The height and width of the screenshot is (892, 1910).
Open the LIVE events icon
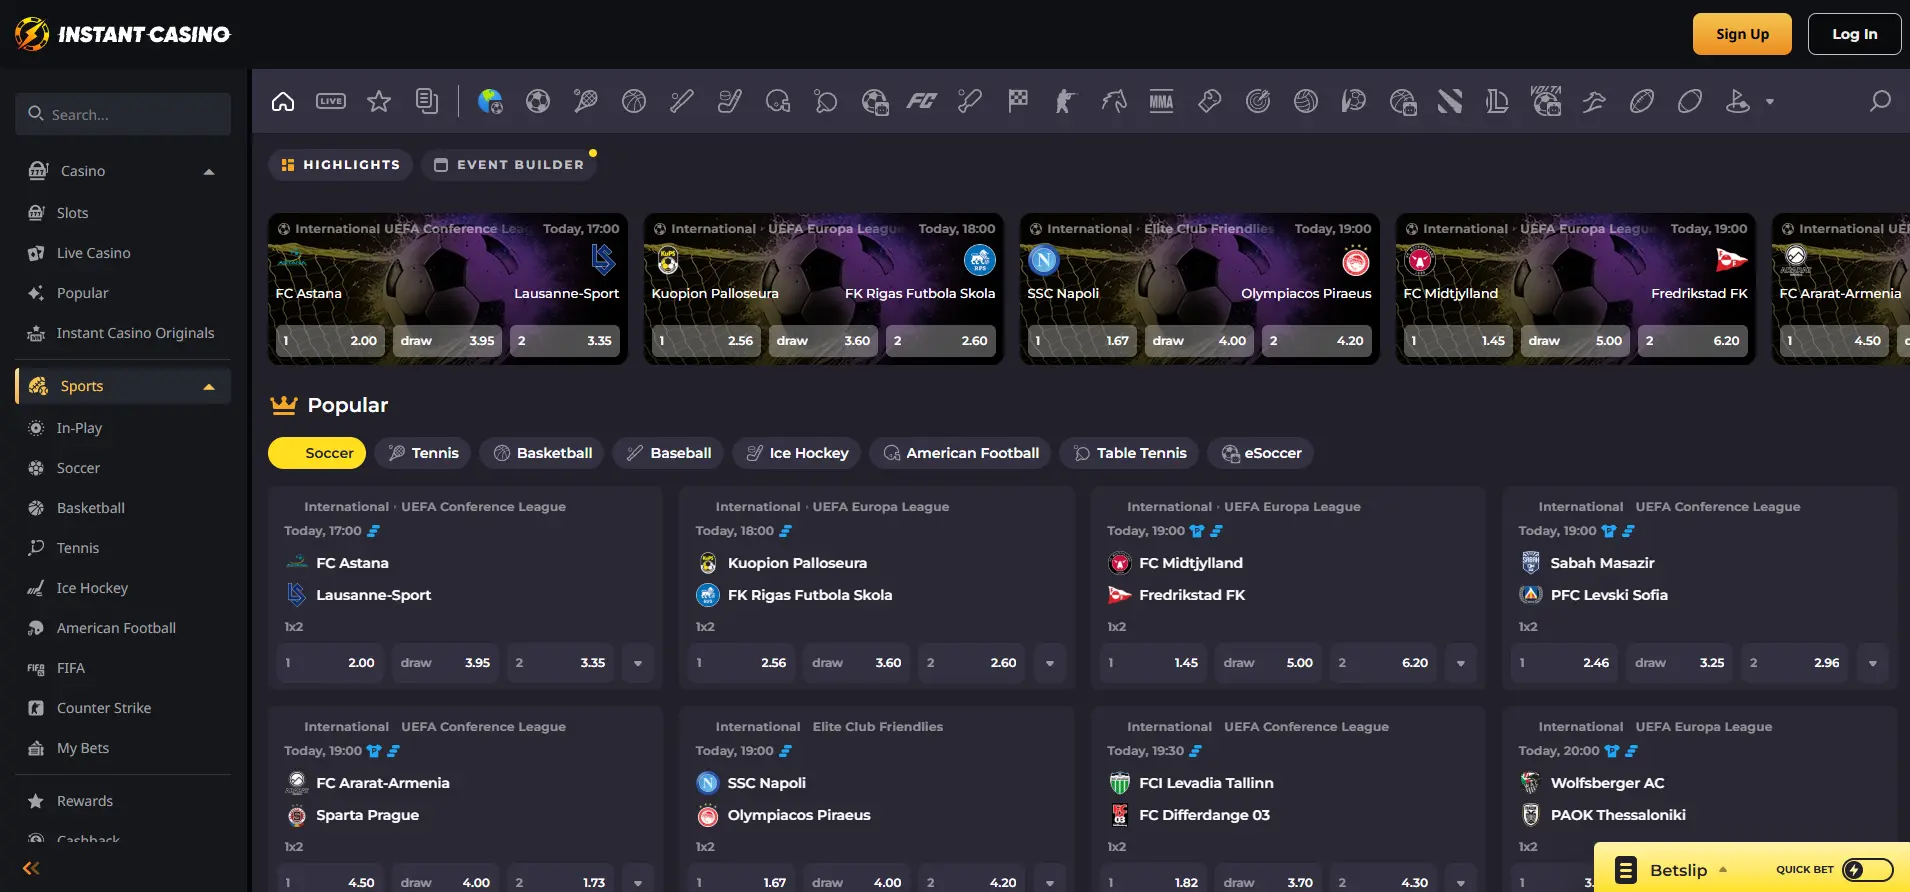[331, 101]
